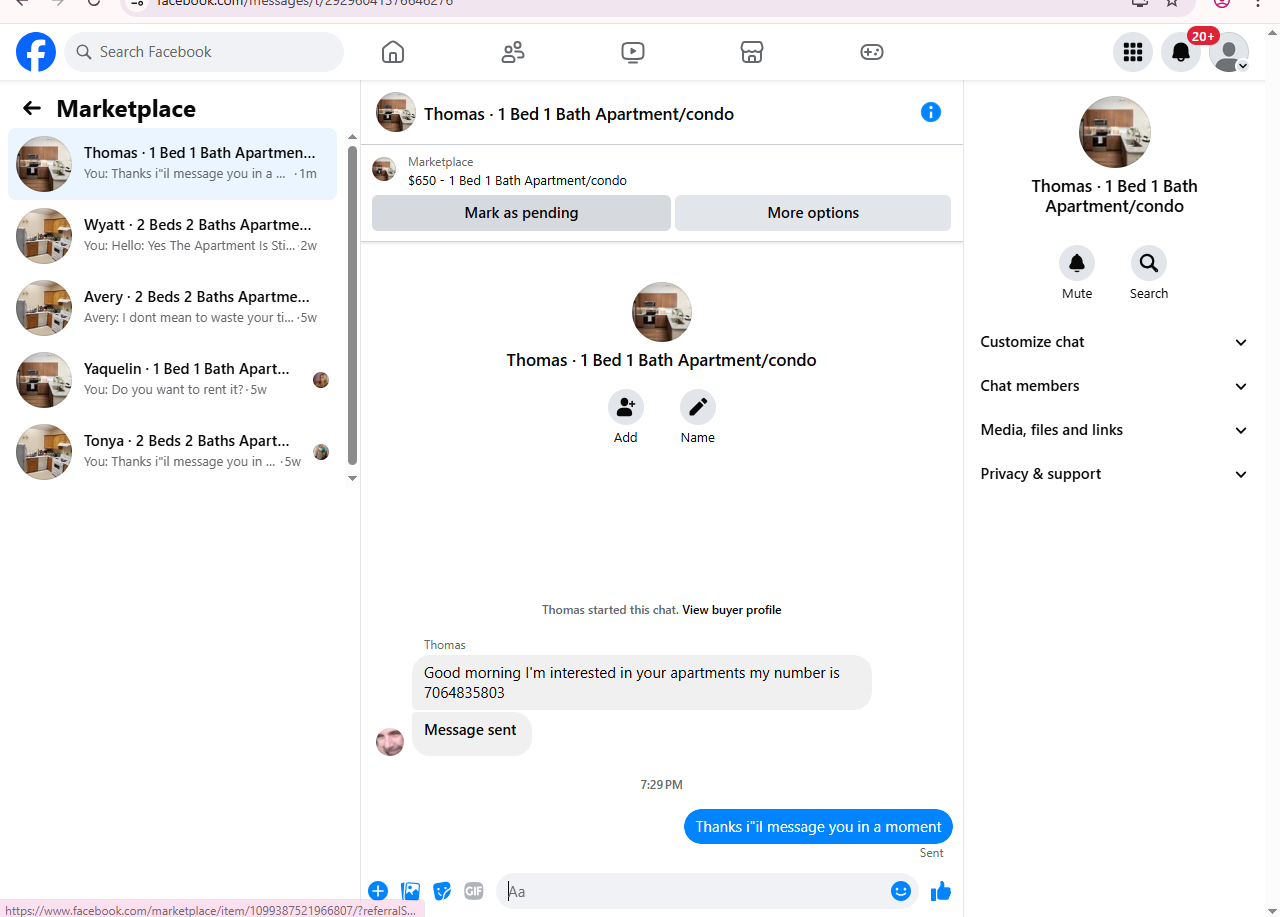Click the browser address bar URL
The width and height of the screenshot is (1280, 917).
click(x=305, y=3)
